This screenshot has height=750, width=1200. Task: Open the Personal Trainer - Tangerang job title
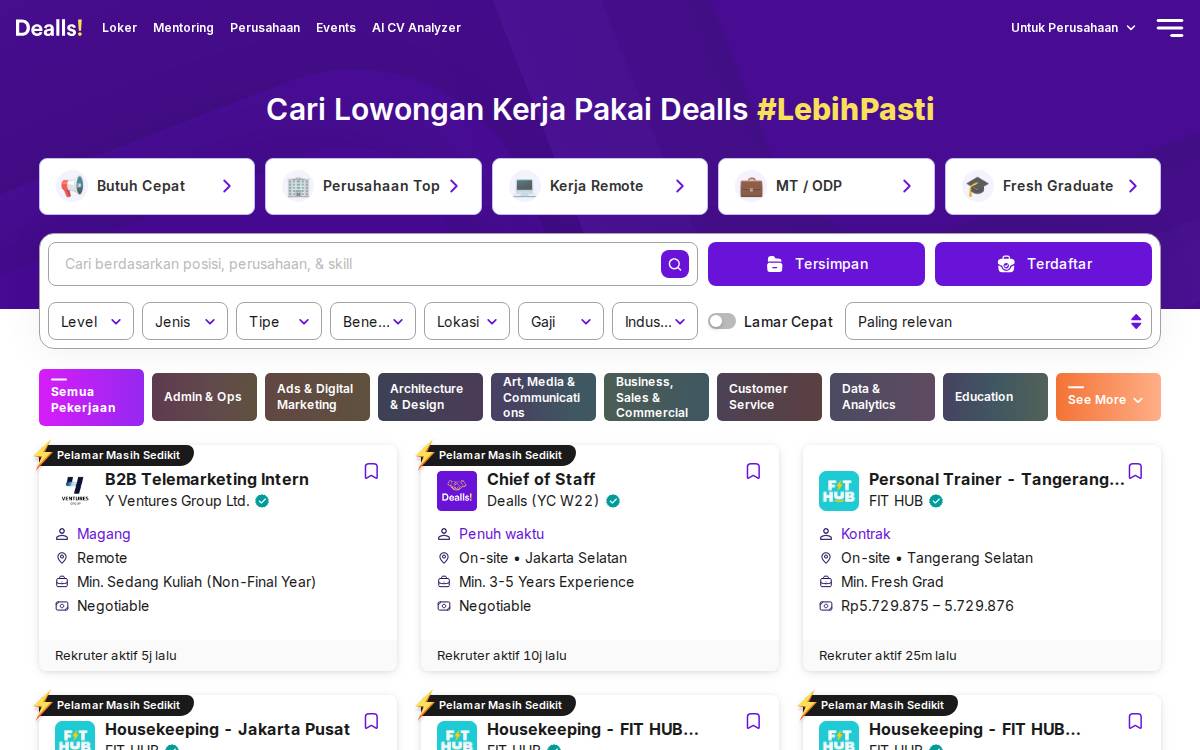pos(997,479)
